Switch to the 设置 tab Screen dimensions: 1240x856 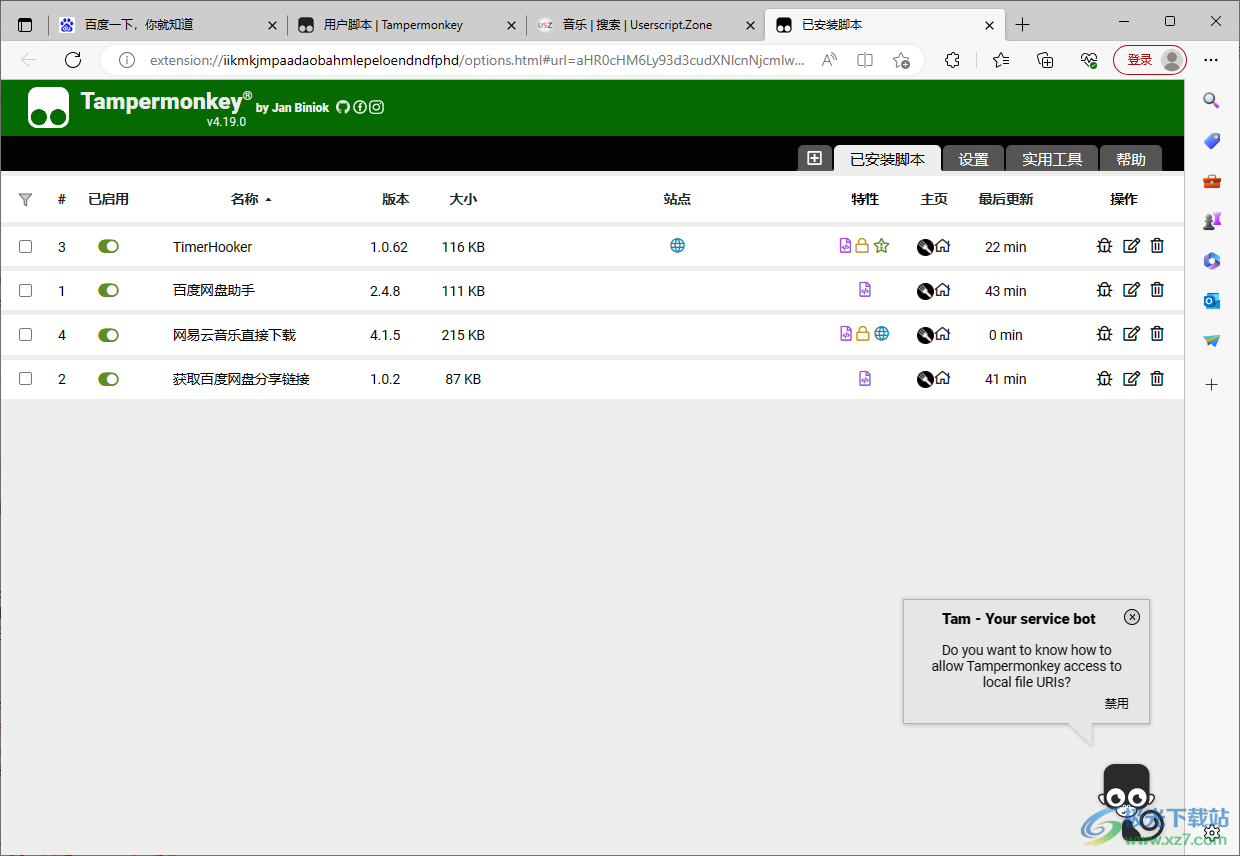coord(973,159)
